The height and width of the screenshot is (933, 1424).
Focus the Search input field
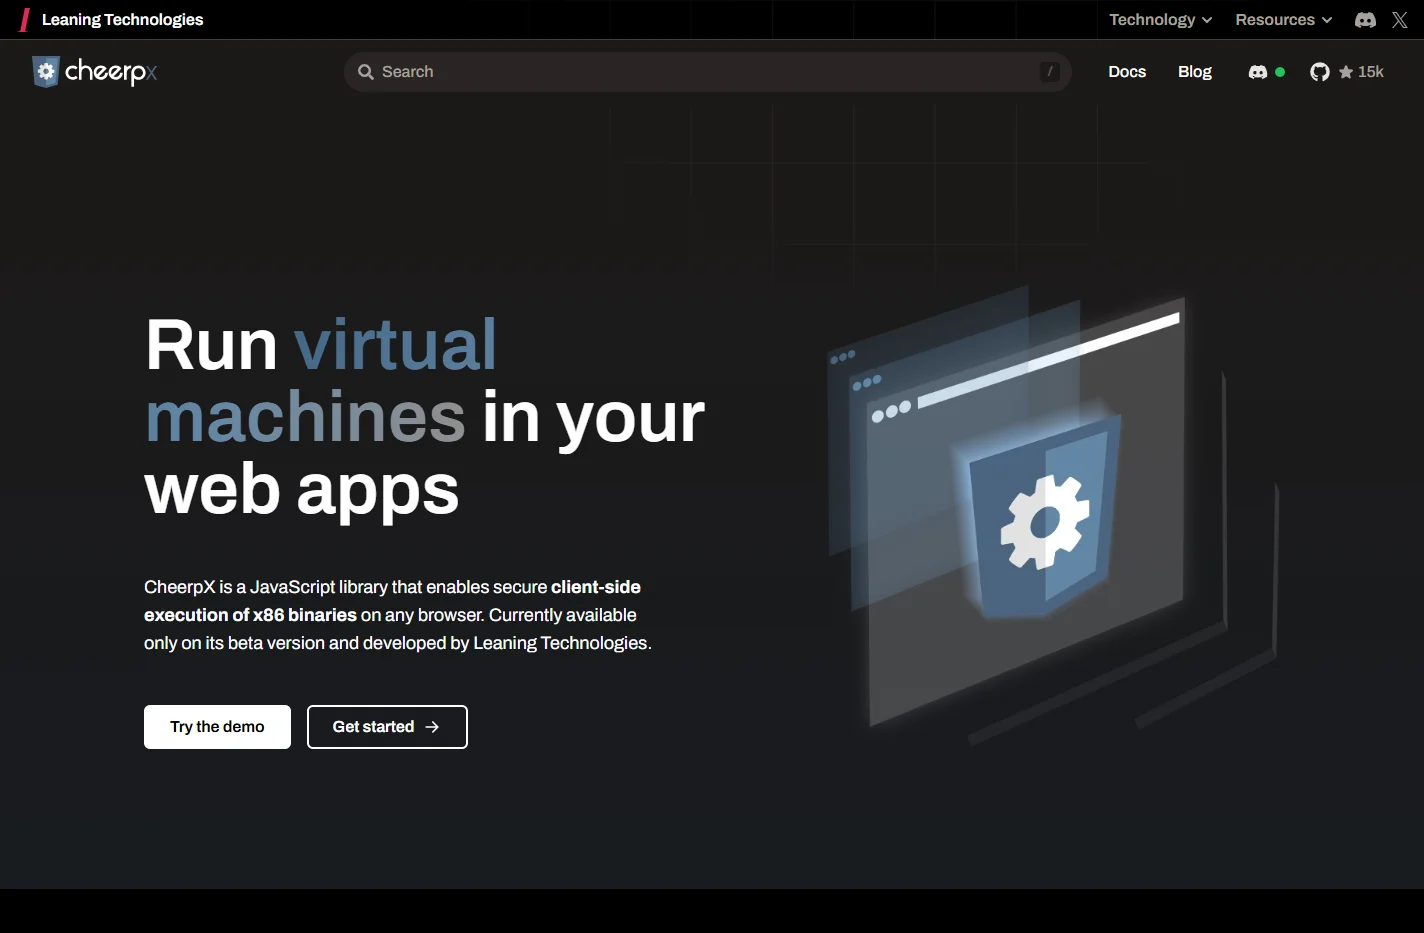click(x=708, y=72)
